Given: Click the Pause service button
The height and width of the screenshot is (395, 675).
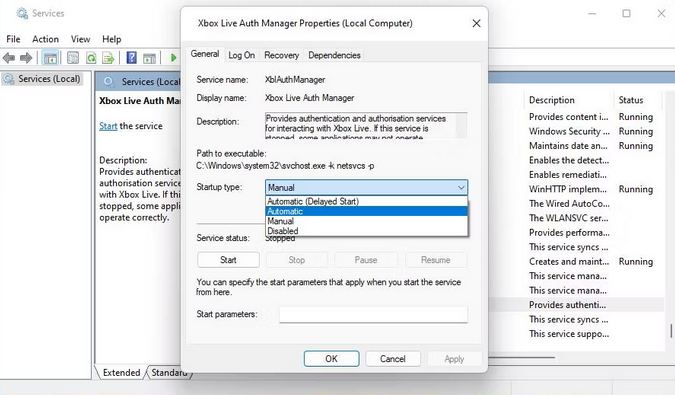Looking at the screenshot, I should coord(366,260).
